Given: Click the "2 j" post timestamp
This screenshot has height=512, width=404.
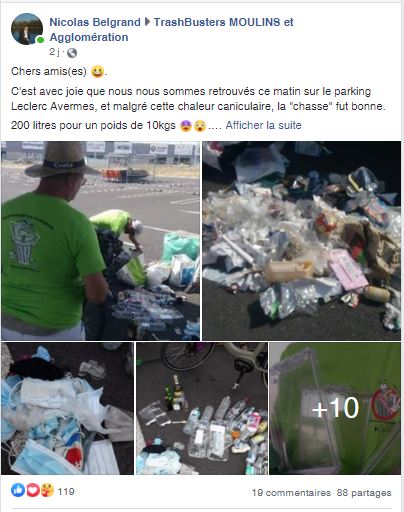Looking at the screenshot, I should (x=54, y=52).
